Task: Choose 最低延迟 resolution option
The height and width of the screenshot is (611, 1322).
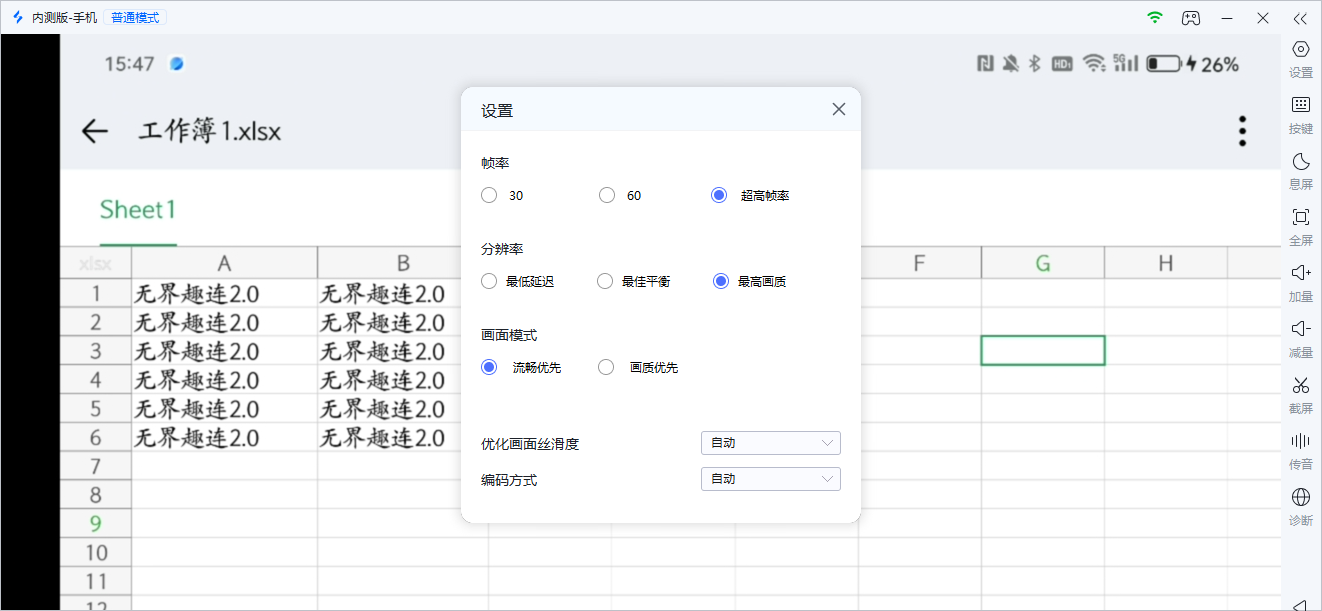Action: pos(488,281)
